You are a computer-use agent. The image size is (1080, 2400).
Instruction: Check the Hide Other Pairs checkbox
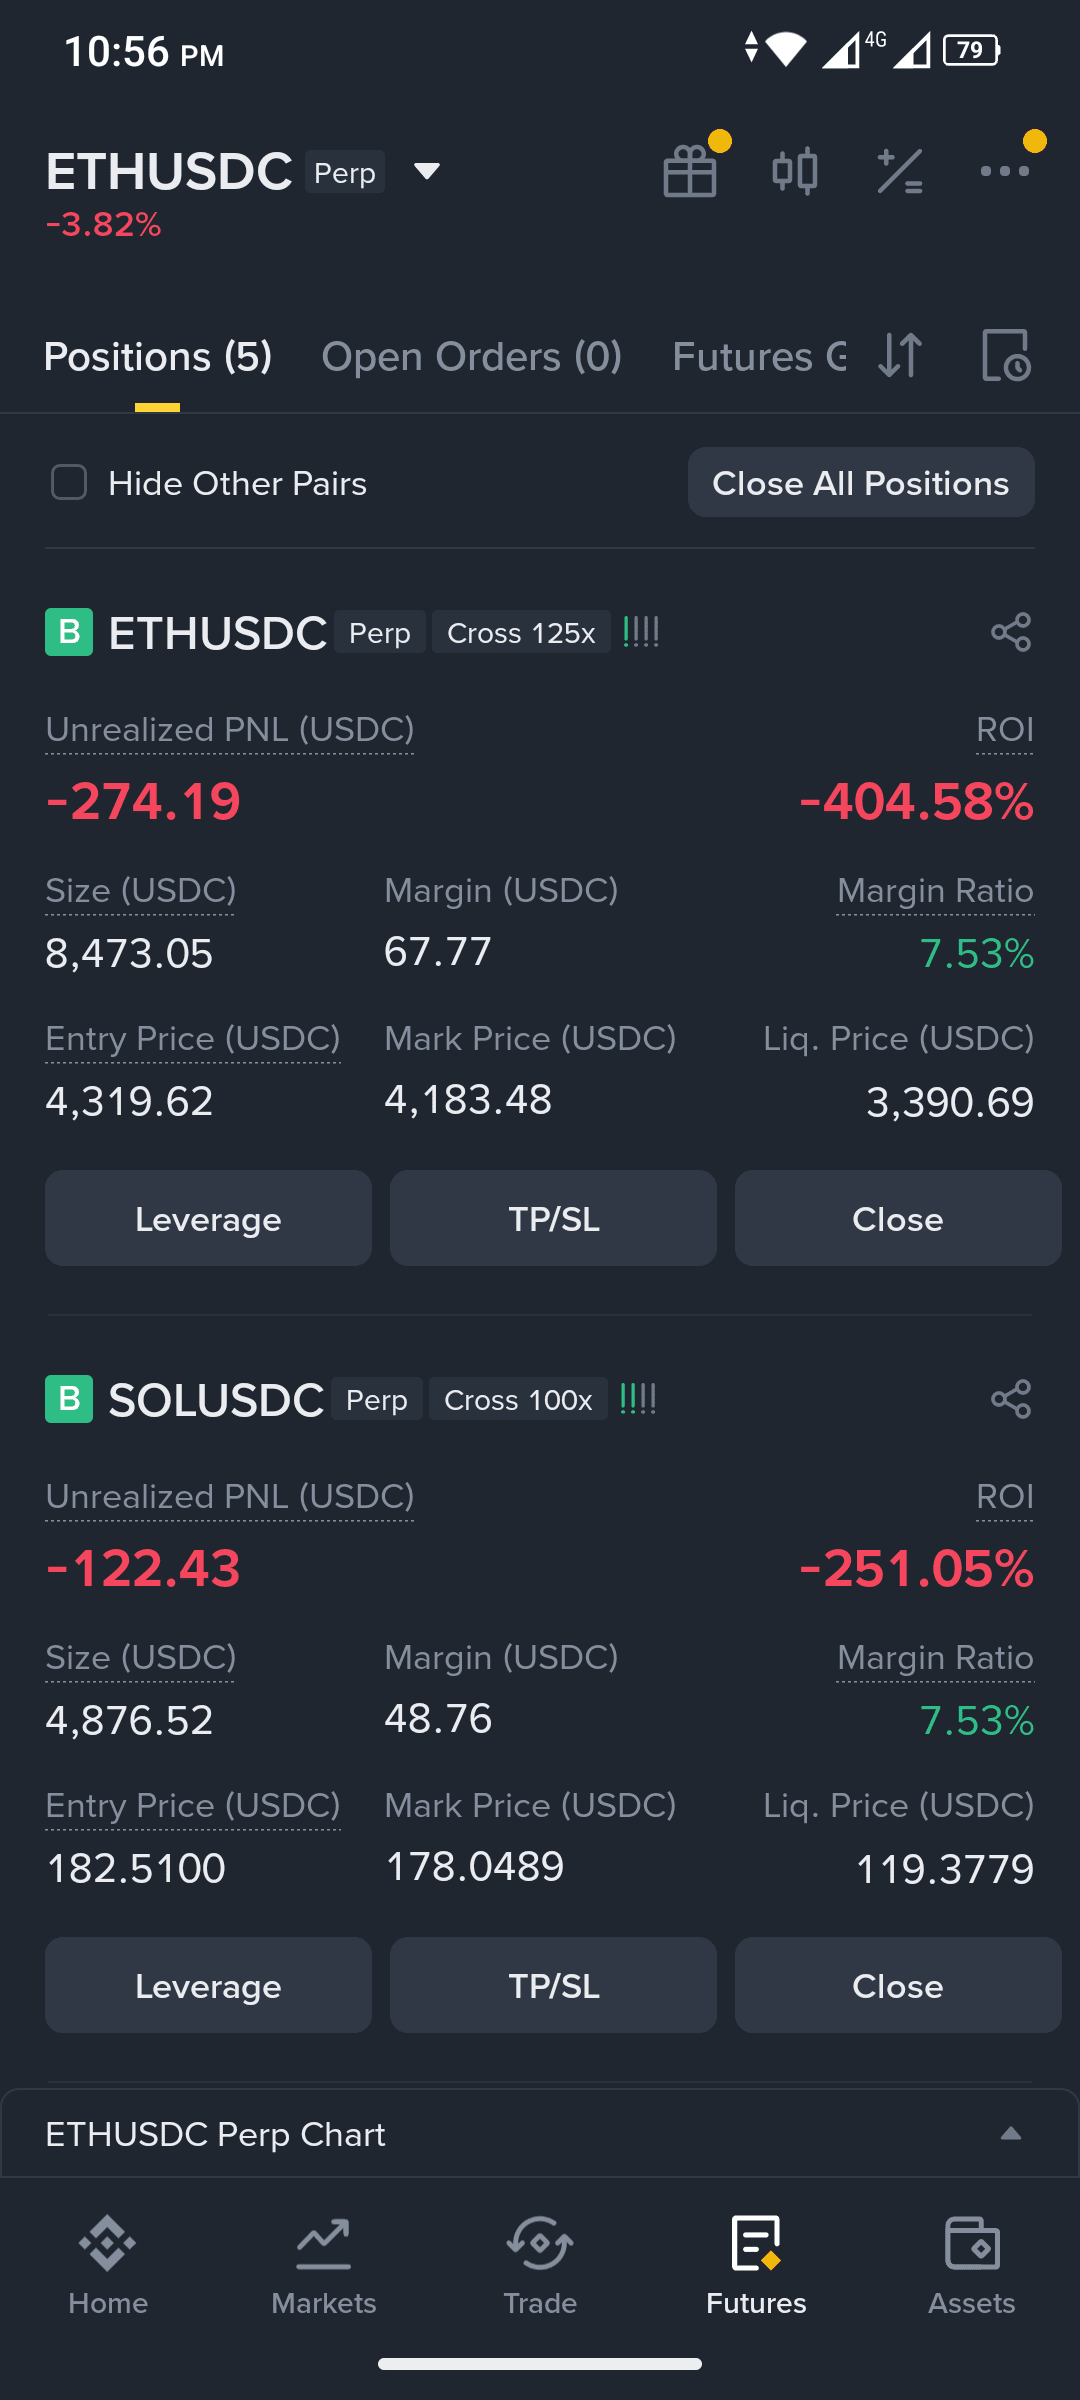(x=69, y=483)
